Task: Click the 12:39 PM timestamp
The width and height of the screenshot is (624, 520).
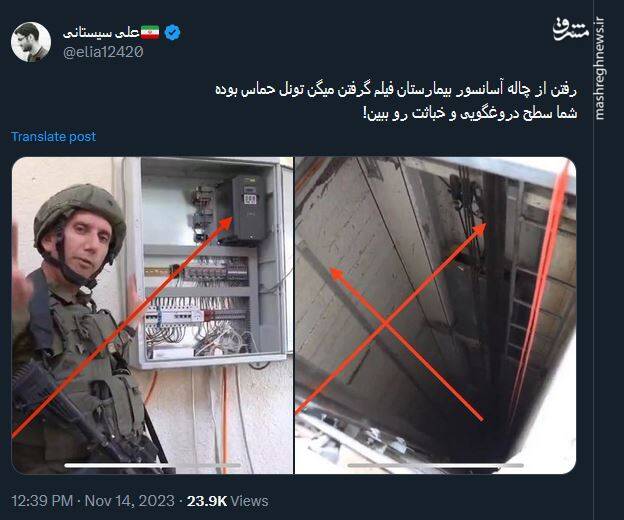Action: pyautogui.click(x=42, y=501)
